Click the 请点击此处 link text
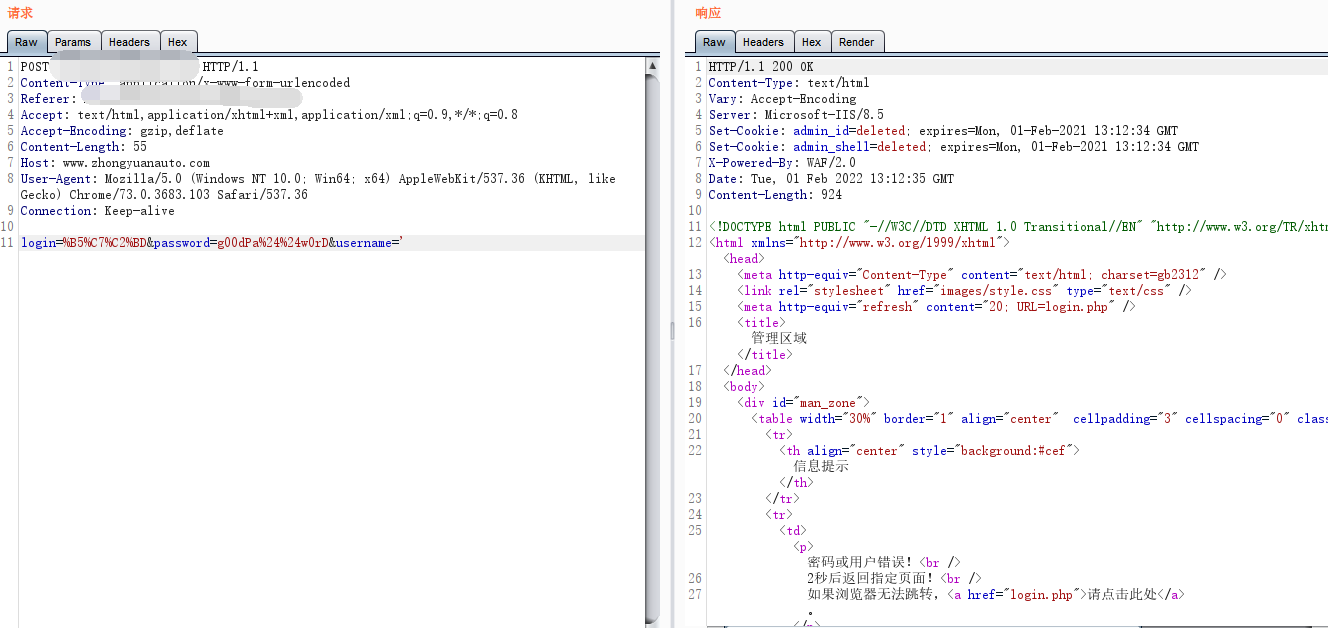Screen dimensions: 1328x628 click(1122, 594)
